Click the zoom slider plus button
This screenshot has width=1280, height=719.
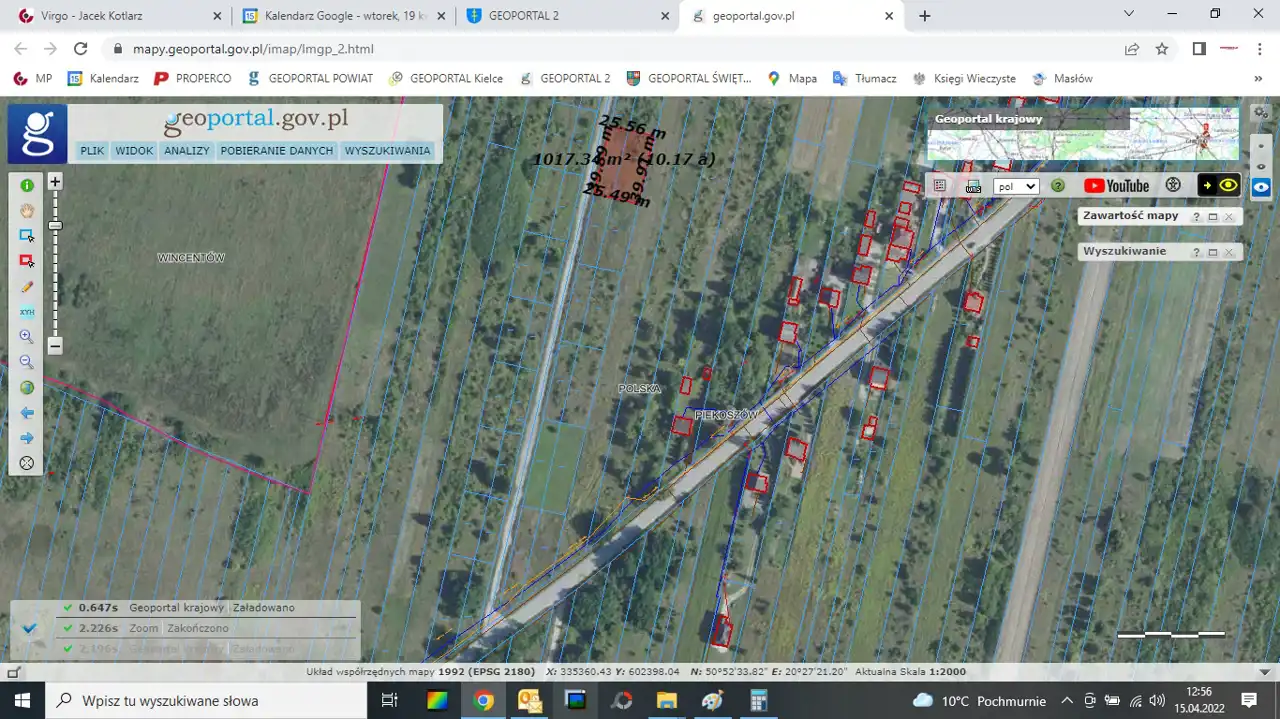[x=56, y=182]
